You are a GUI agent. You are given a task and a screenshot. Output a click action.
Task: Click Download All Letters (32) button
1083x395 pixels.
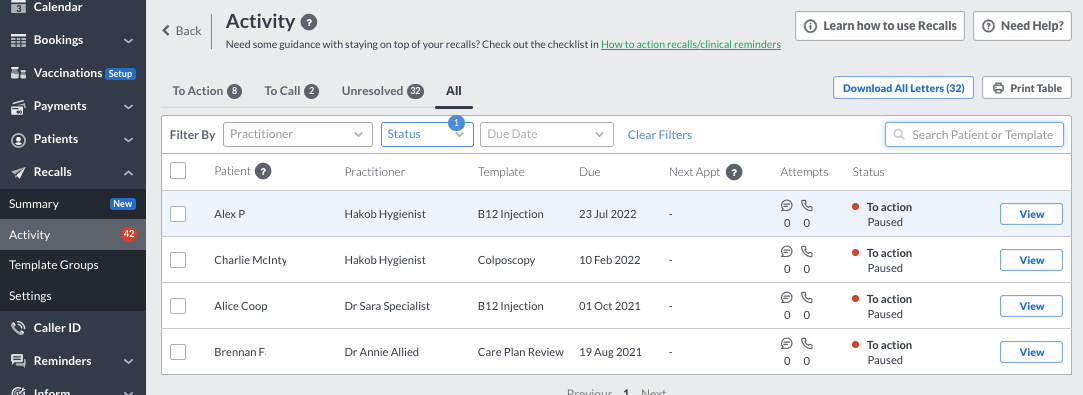coord(903,88)
